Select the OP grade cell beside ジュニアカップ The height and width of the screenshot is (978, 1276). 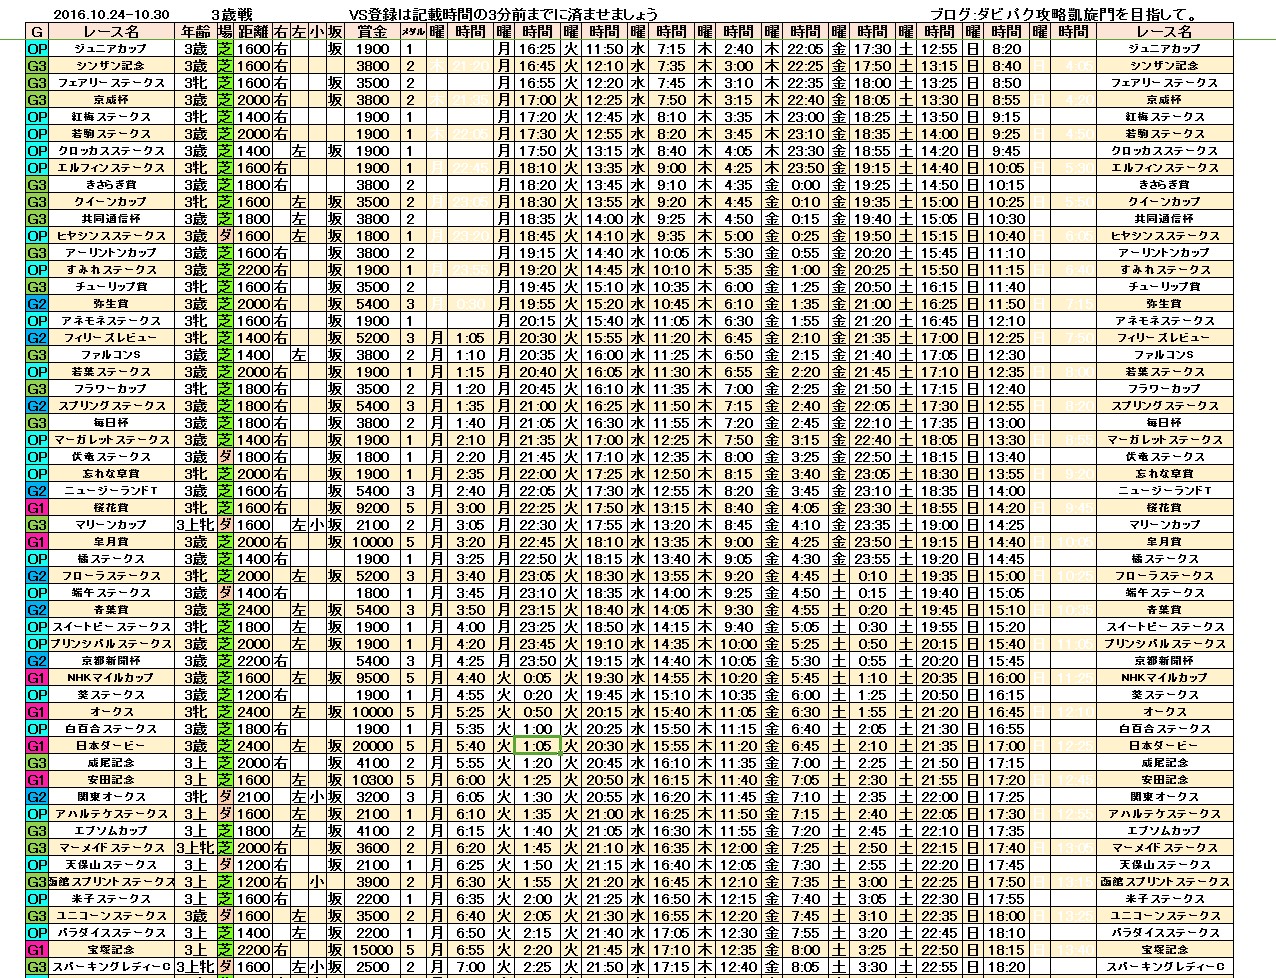click(x=37, y=49)
